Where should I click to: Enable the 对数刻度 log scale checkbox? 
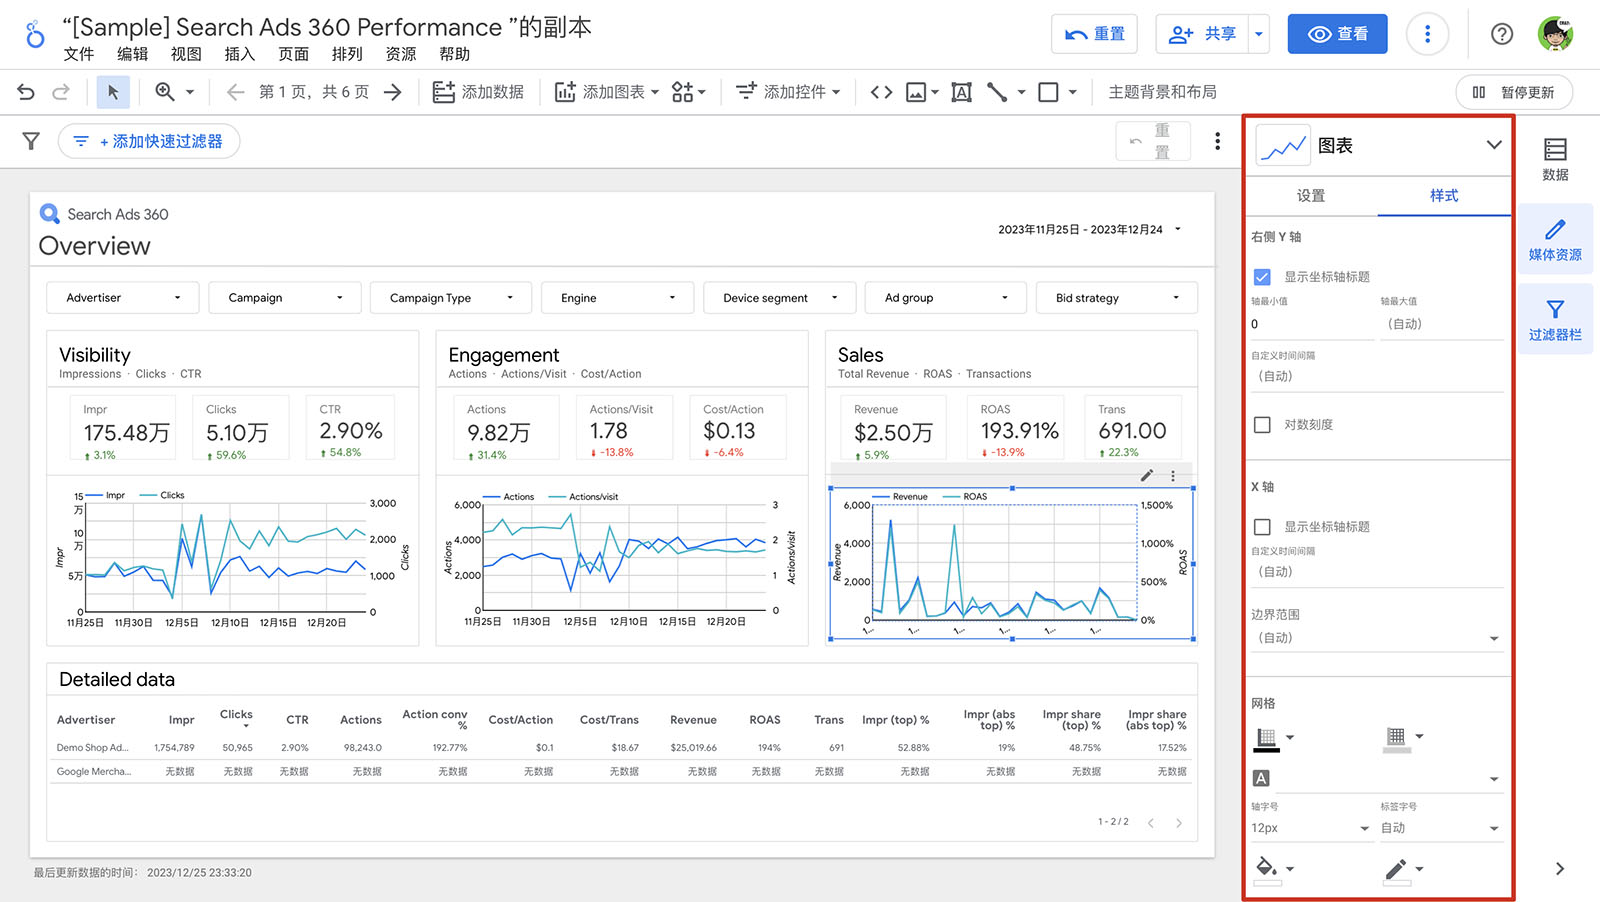[1262, 425]
